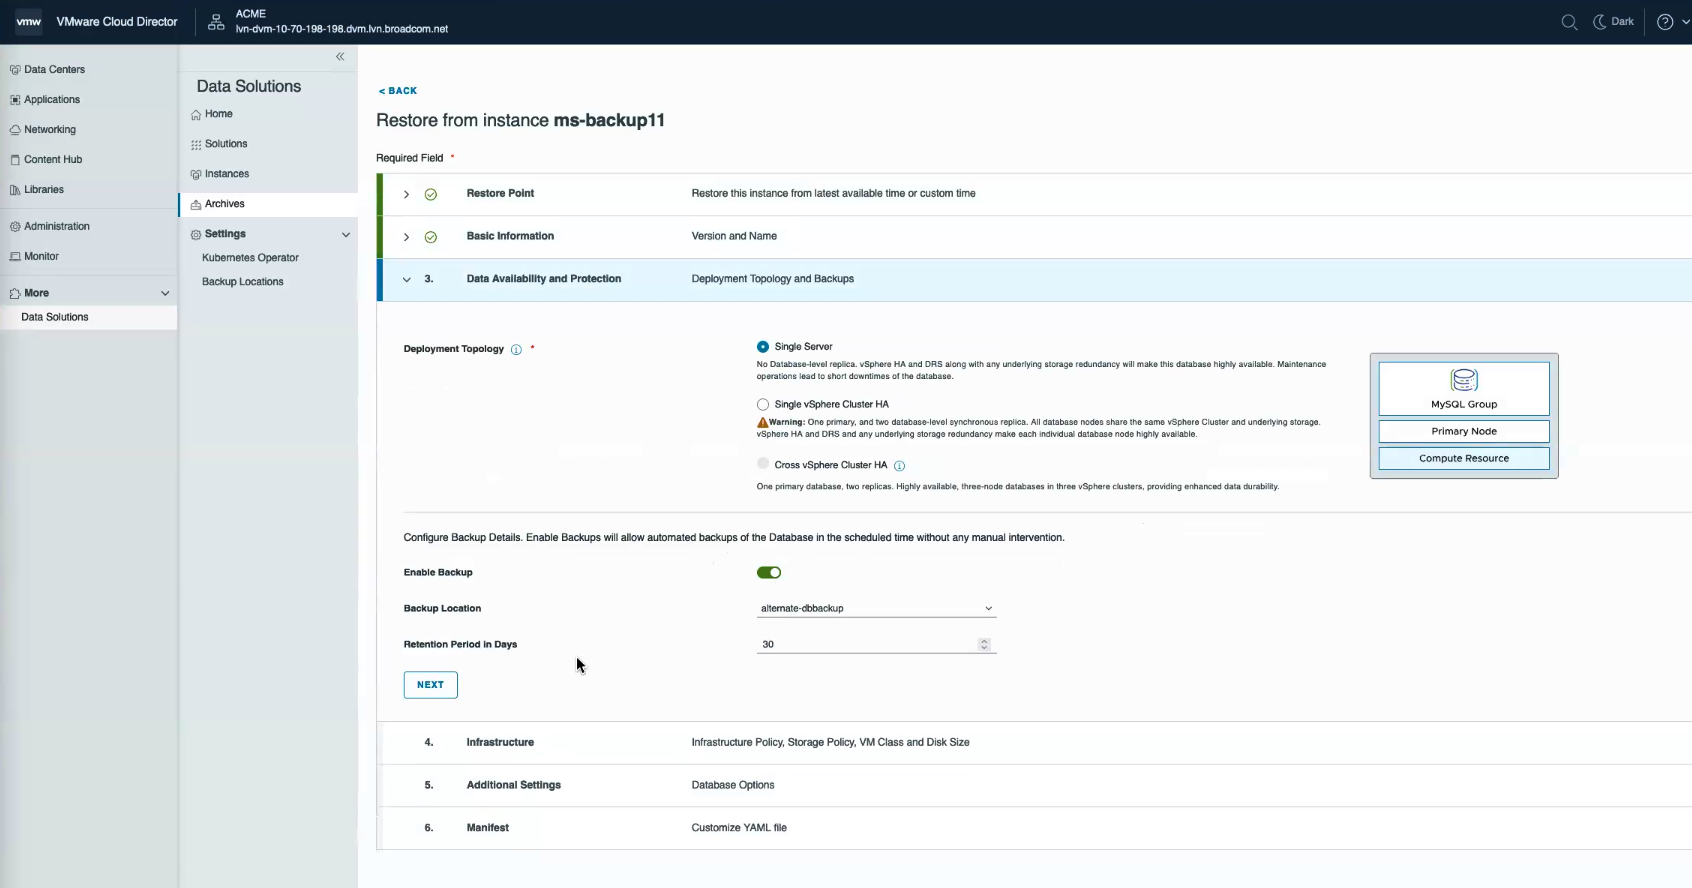
Task: Click the BACK link
Action: point(398,91)
